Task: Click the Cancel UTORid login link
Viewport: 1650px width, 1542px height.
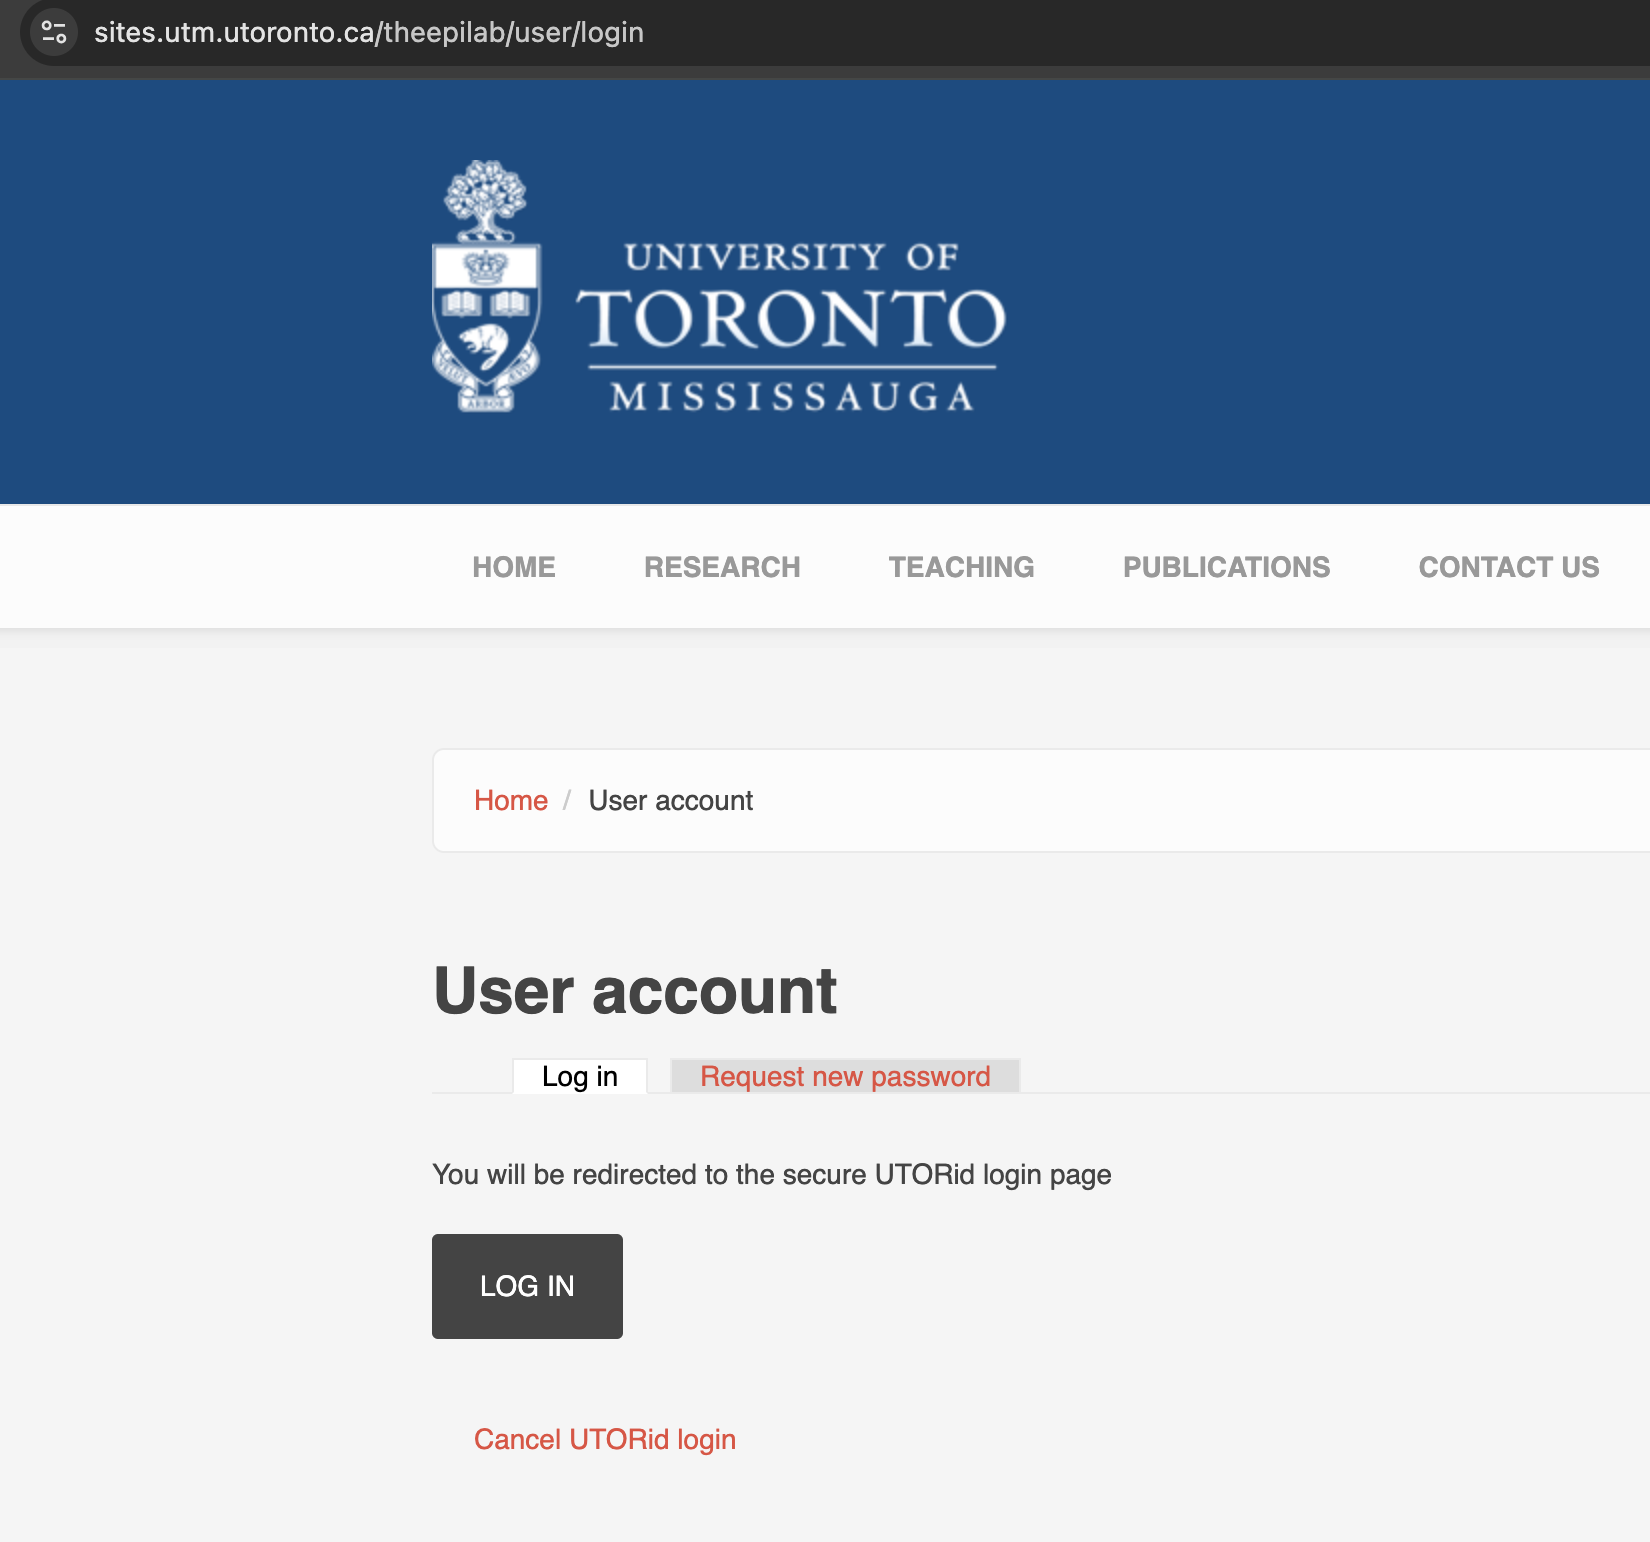Action: coord(604,1440)
